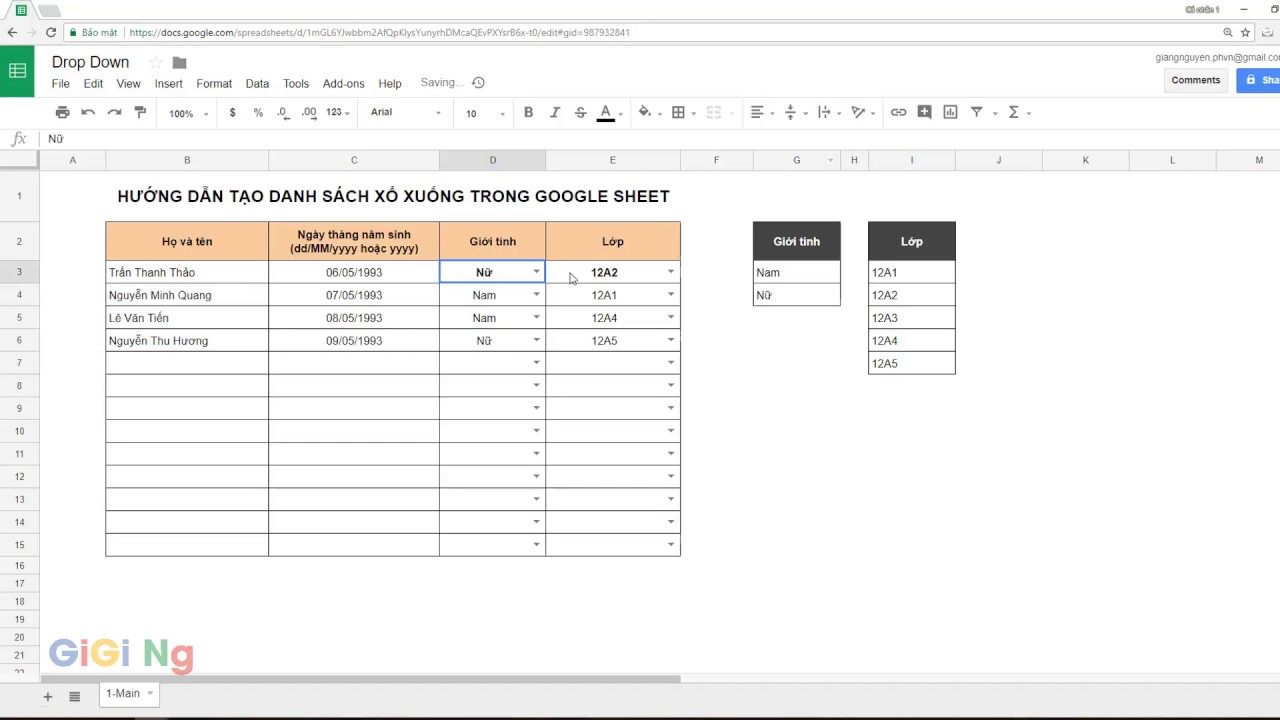1280x720 pixels.
Task: Click the Redo icon
Action: click(x=114, y=113)
